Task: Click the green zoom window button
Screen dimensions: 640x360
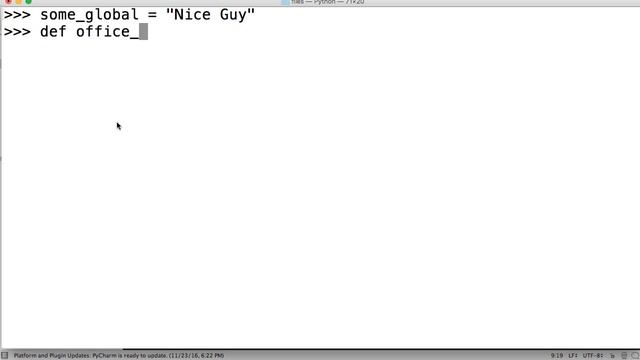Action: point(29,2)
